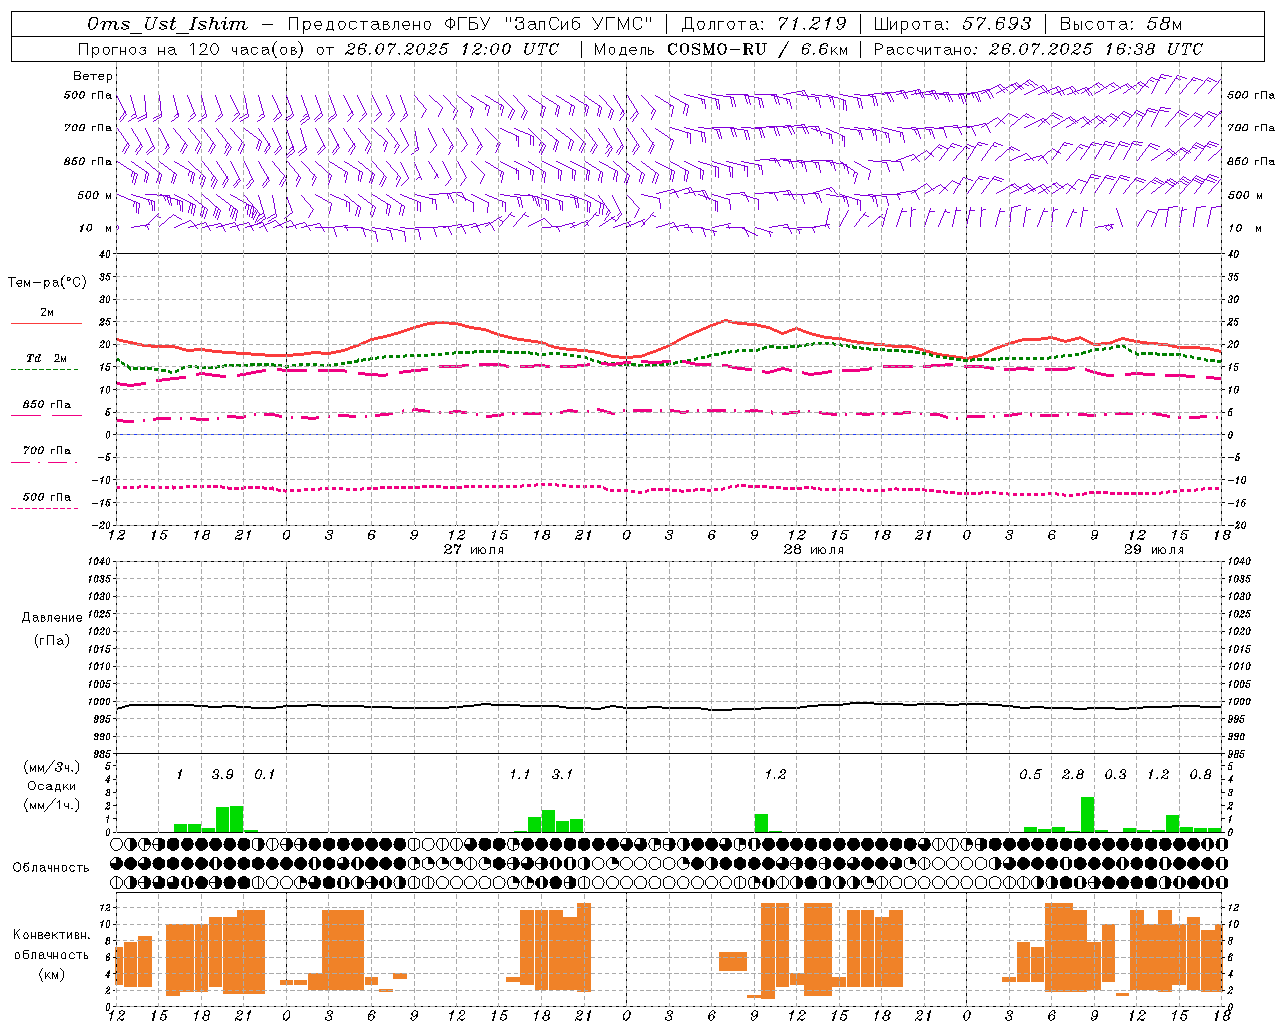
Task: Select the longitude value Долгота: 71.219
Action: tap(764, 24)
